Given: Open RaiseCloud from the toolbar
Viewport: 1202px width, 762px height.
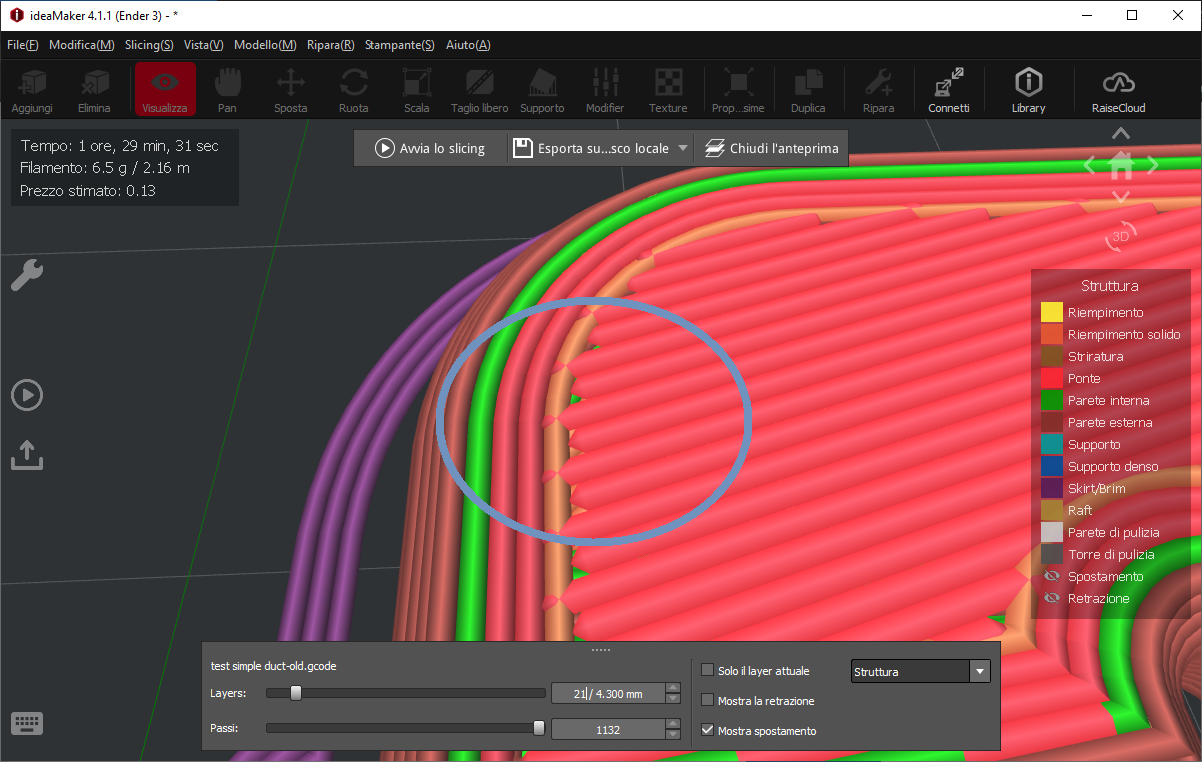Looking at the screenshot, I should coord(1118,89).
